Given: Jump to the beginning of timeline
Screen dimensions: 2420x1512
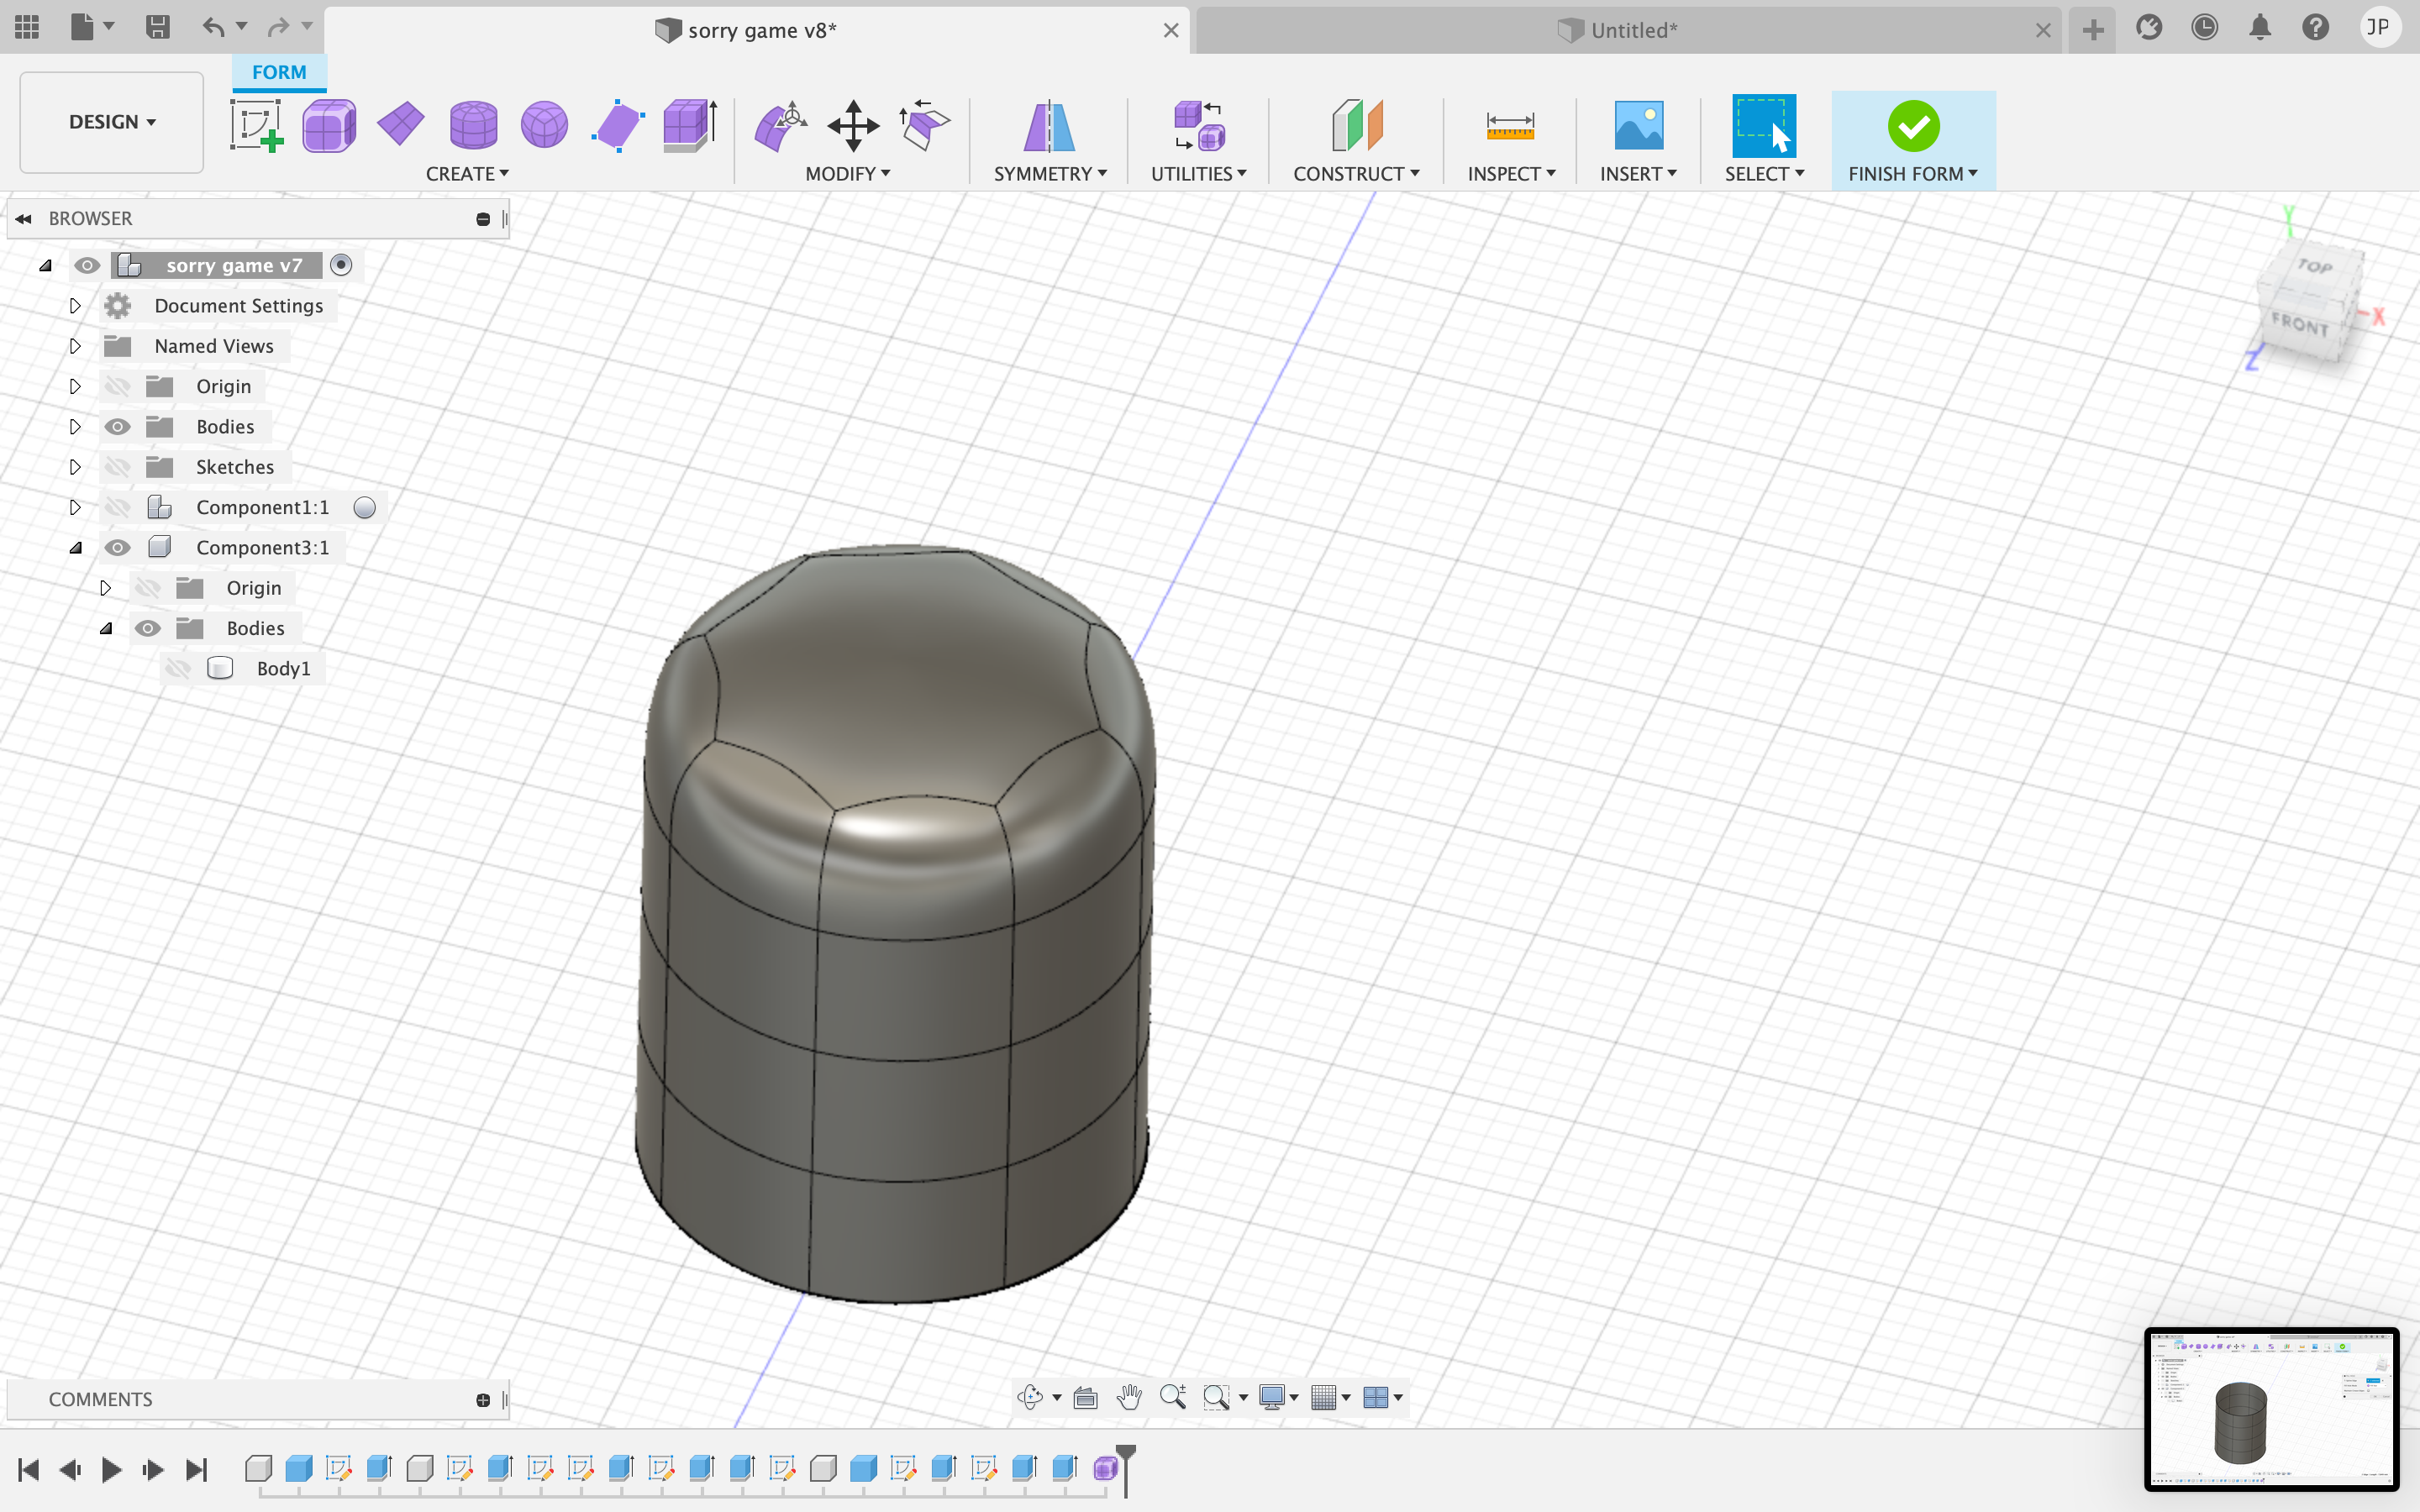Looking at the screenshot, I should (x=28, y=1469).
